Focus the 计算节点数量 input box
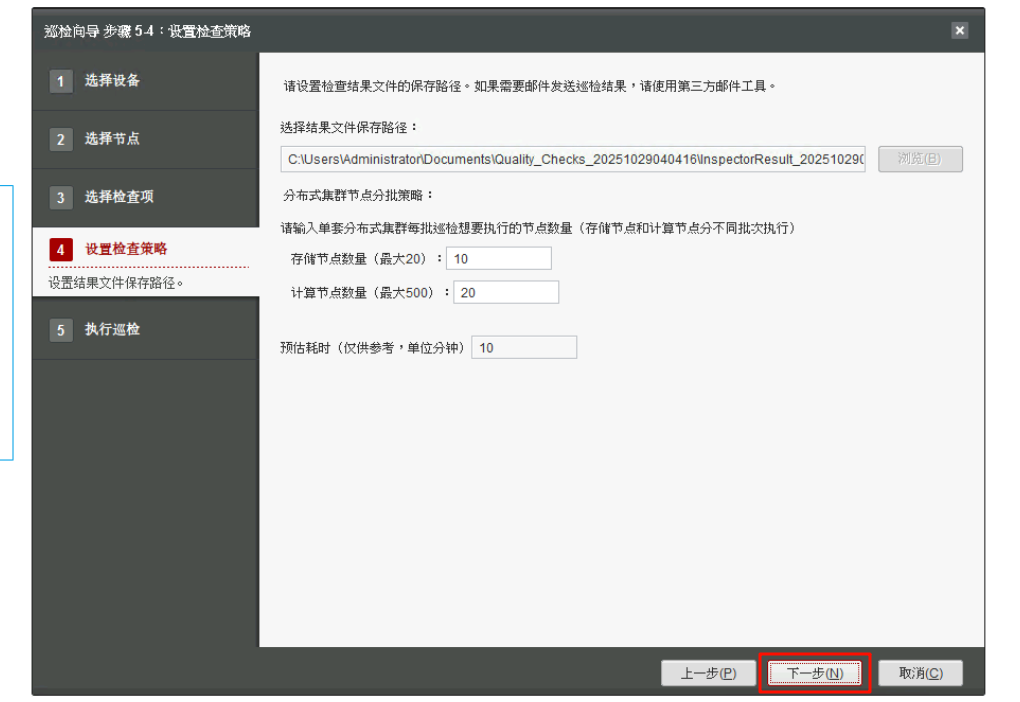The image size is (1020, 702). 505,292
